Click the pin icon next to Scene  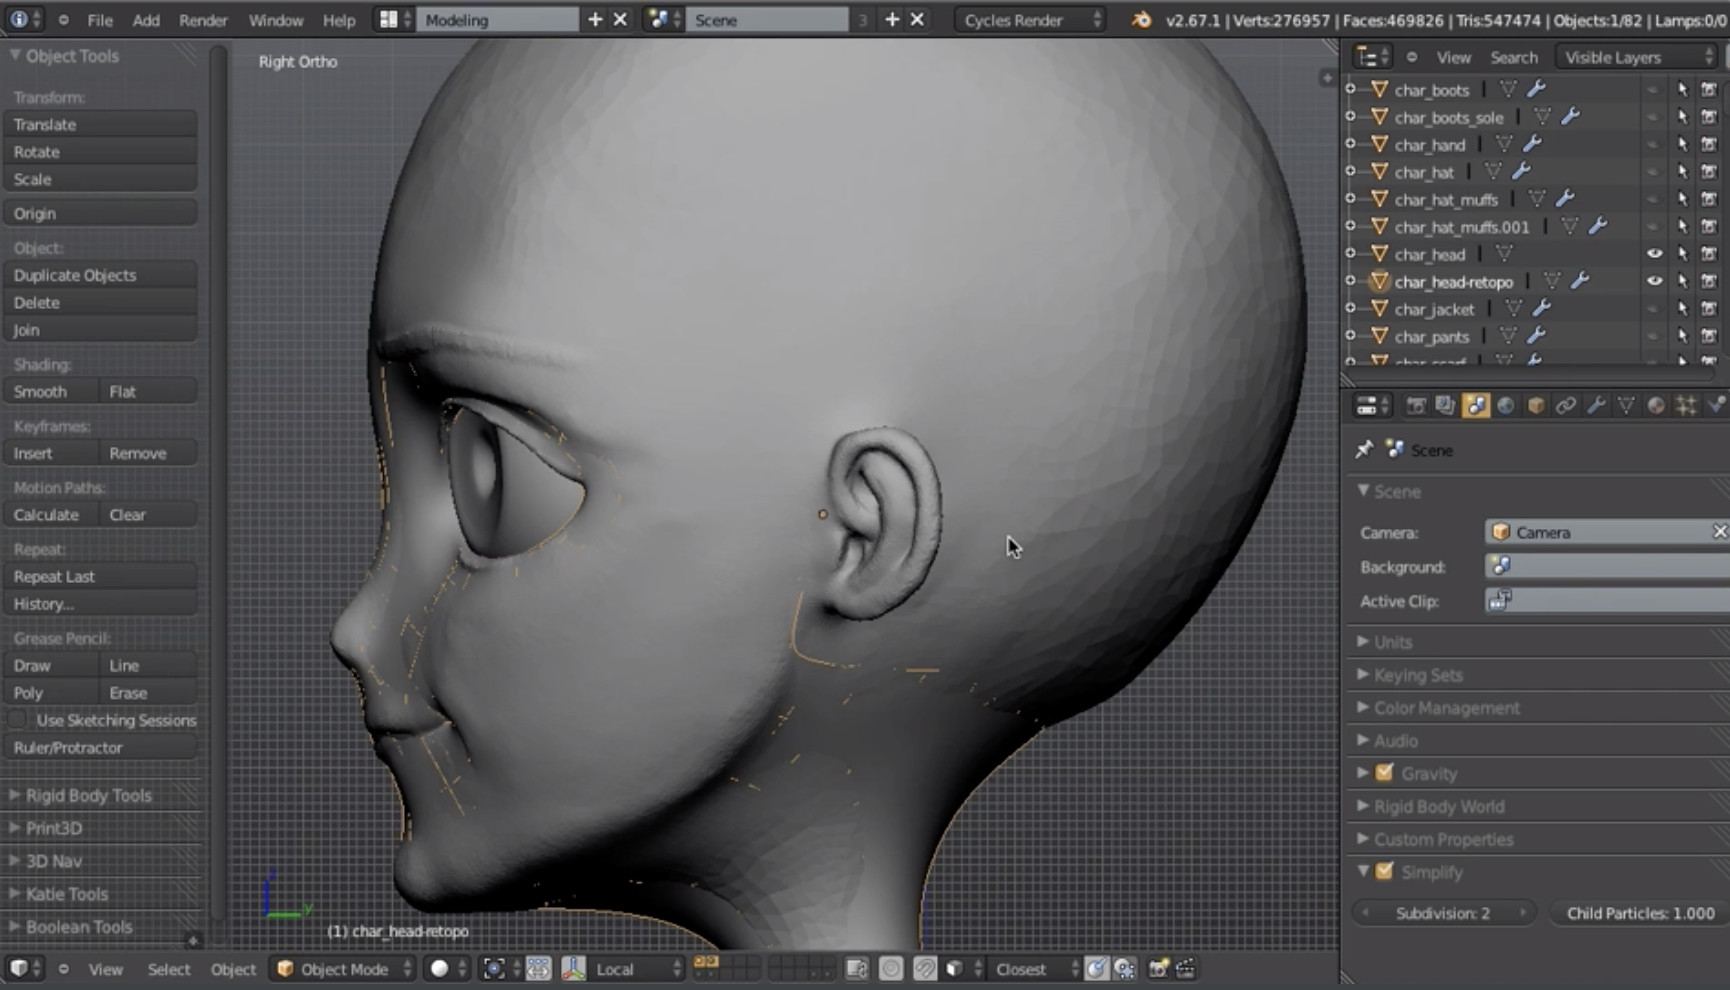(1364, 450)
